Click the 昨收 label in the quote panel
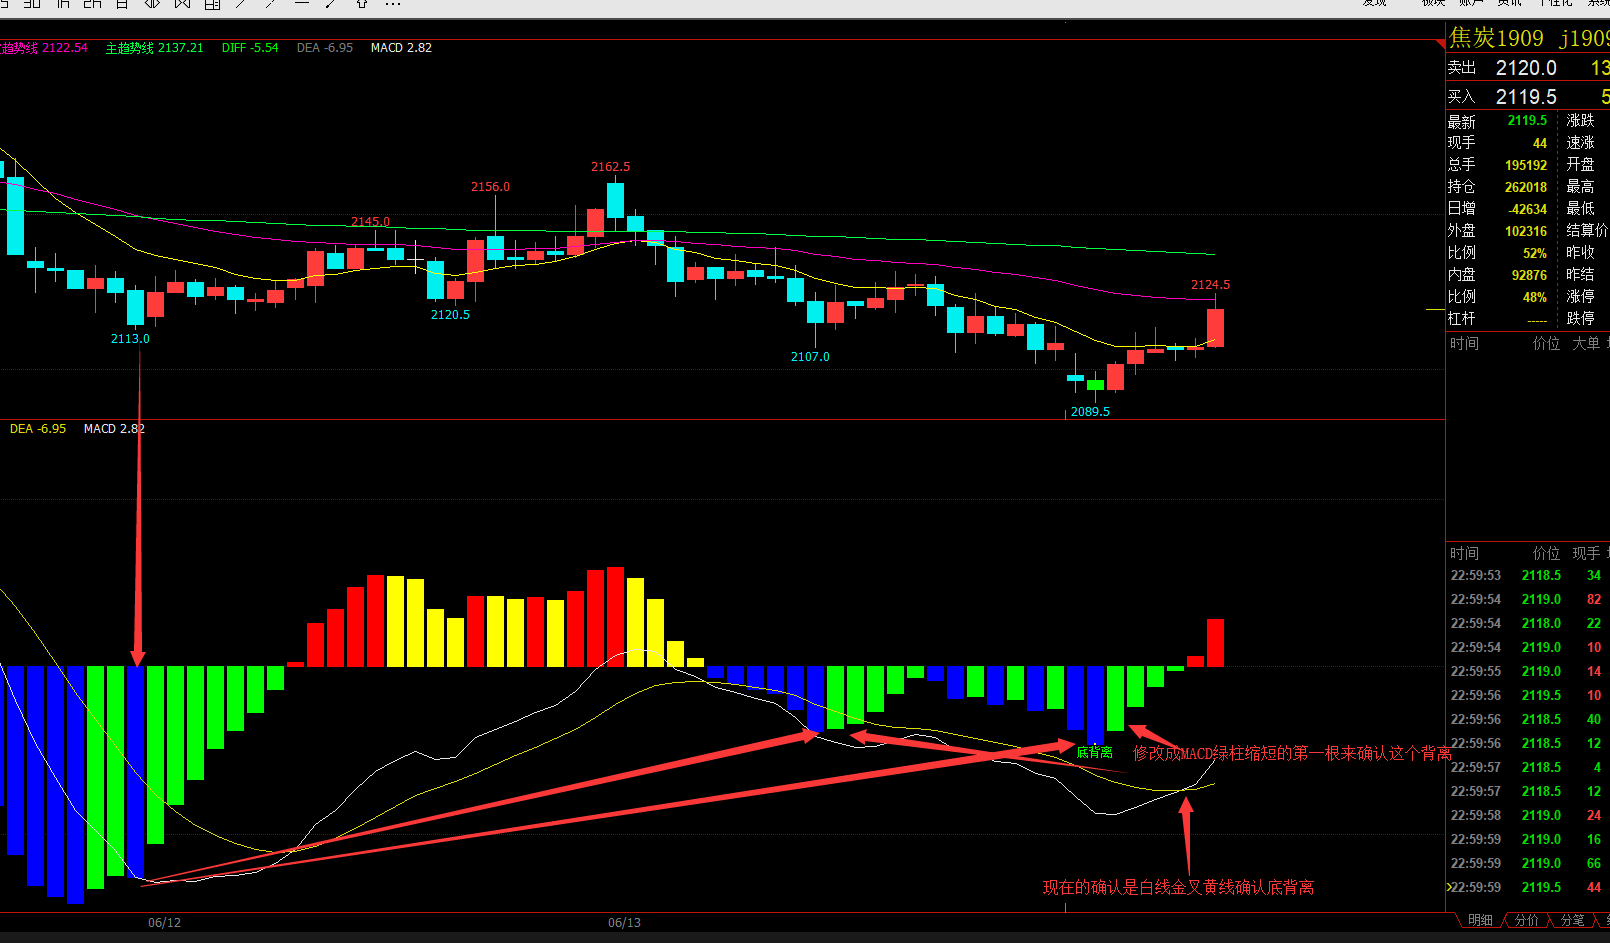Screen dimensions: 1610x943 1580,253
